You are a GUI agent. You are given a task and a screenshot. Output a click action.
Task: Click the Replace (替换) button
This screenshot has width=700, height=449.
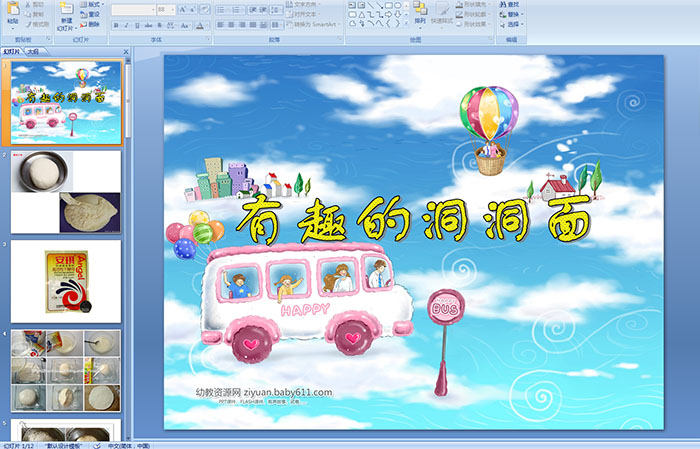[513, 15]
